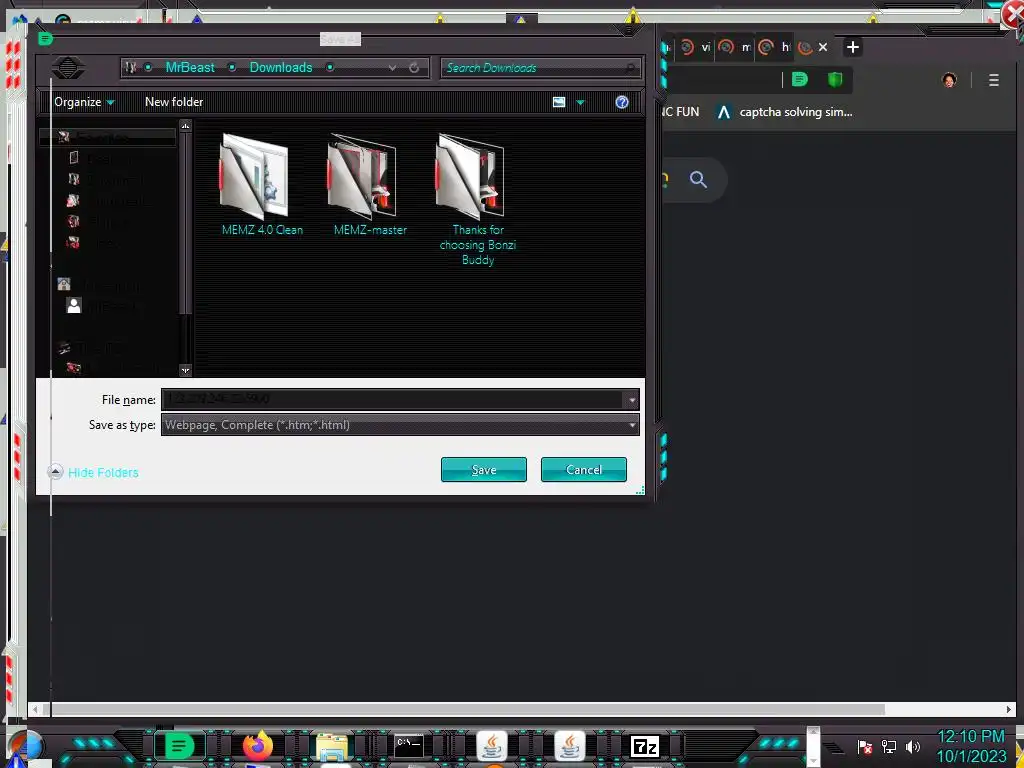Image resolution: width=1024 pixels, height=768 pixels.
Task: Open the NC FUN bookmark in the browser
Action: point(680,112)
